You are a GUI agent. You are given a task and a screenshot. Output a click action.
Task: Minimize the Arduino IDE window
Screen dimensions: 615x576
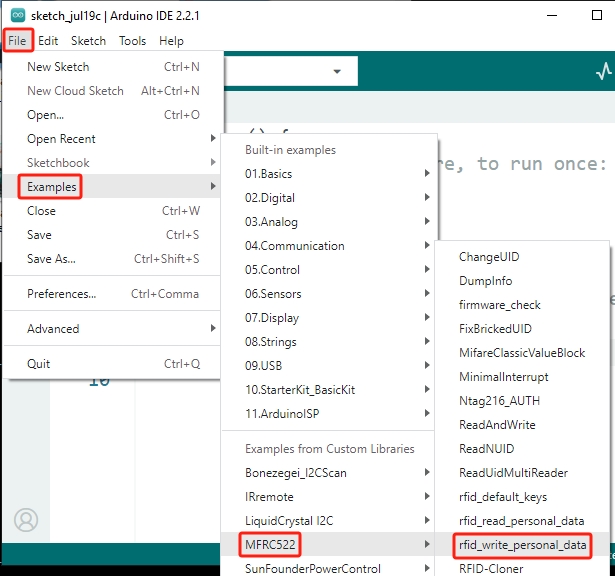pos(552,15)
